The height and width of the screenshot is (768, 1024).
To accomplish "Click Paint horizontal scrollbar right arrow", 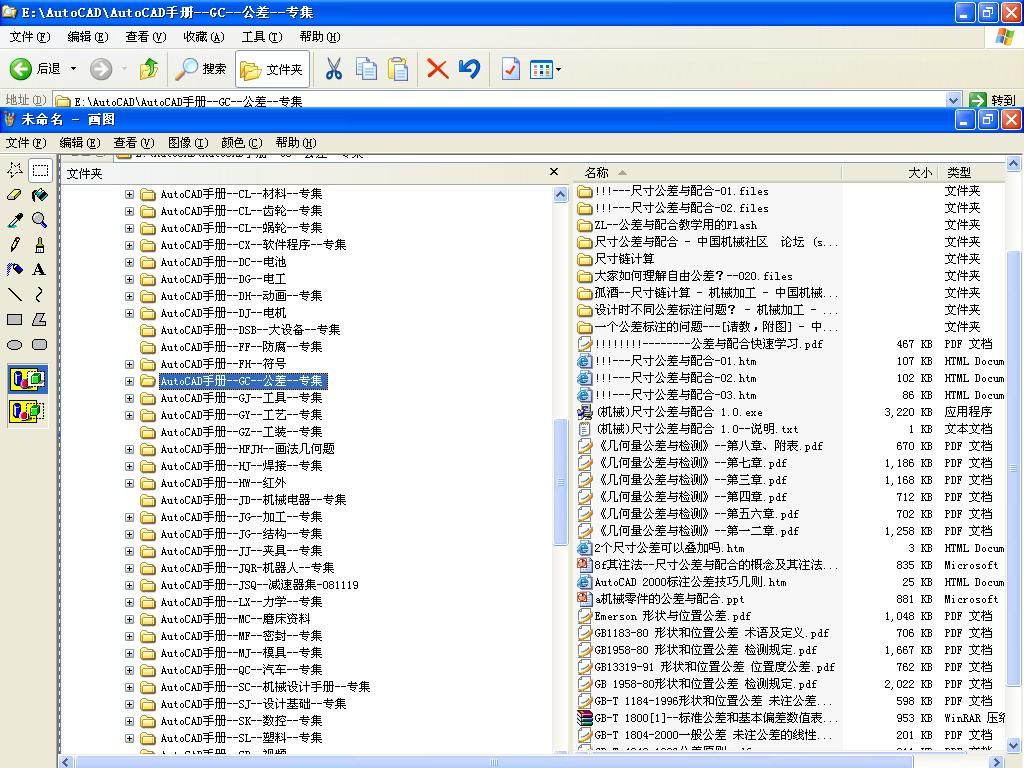I will [x=997, y=761].
